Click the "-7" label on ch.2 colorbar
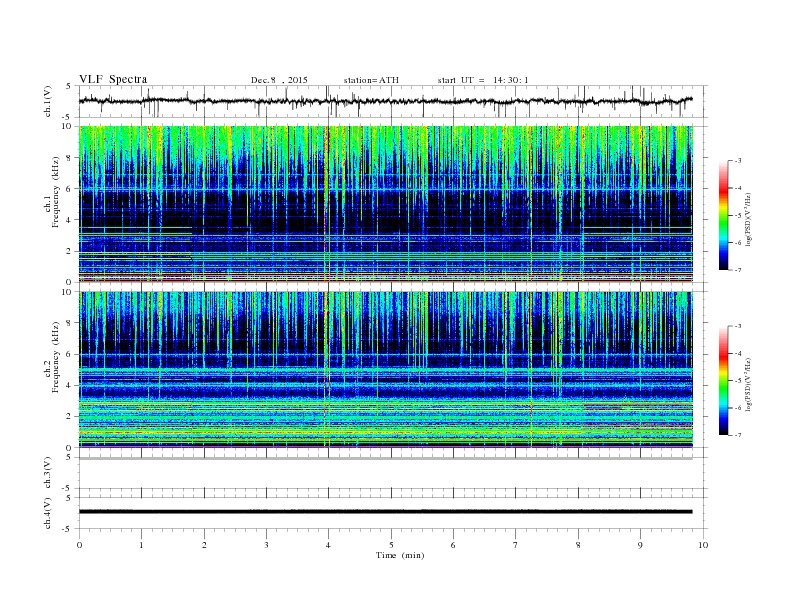792x612 pixels. point(737,435)
